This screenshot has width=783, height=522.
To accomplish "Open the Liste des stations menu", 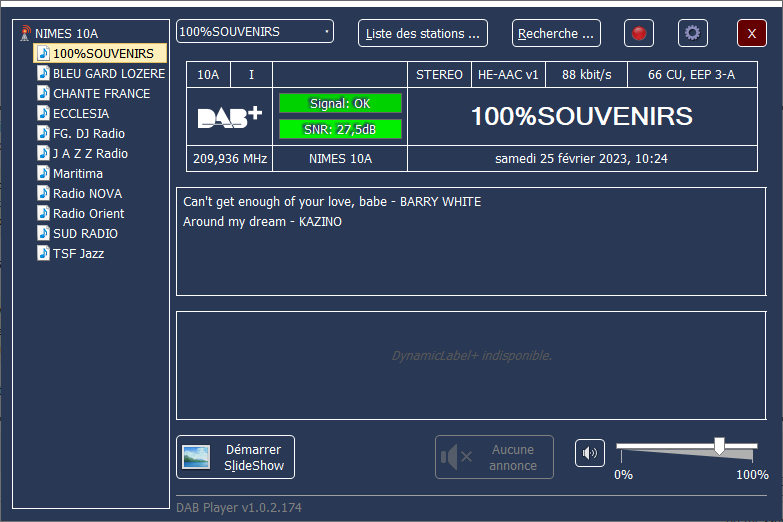I will coord(422,33).
